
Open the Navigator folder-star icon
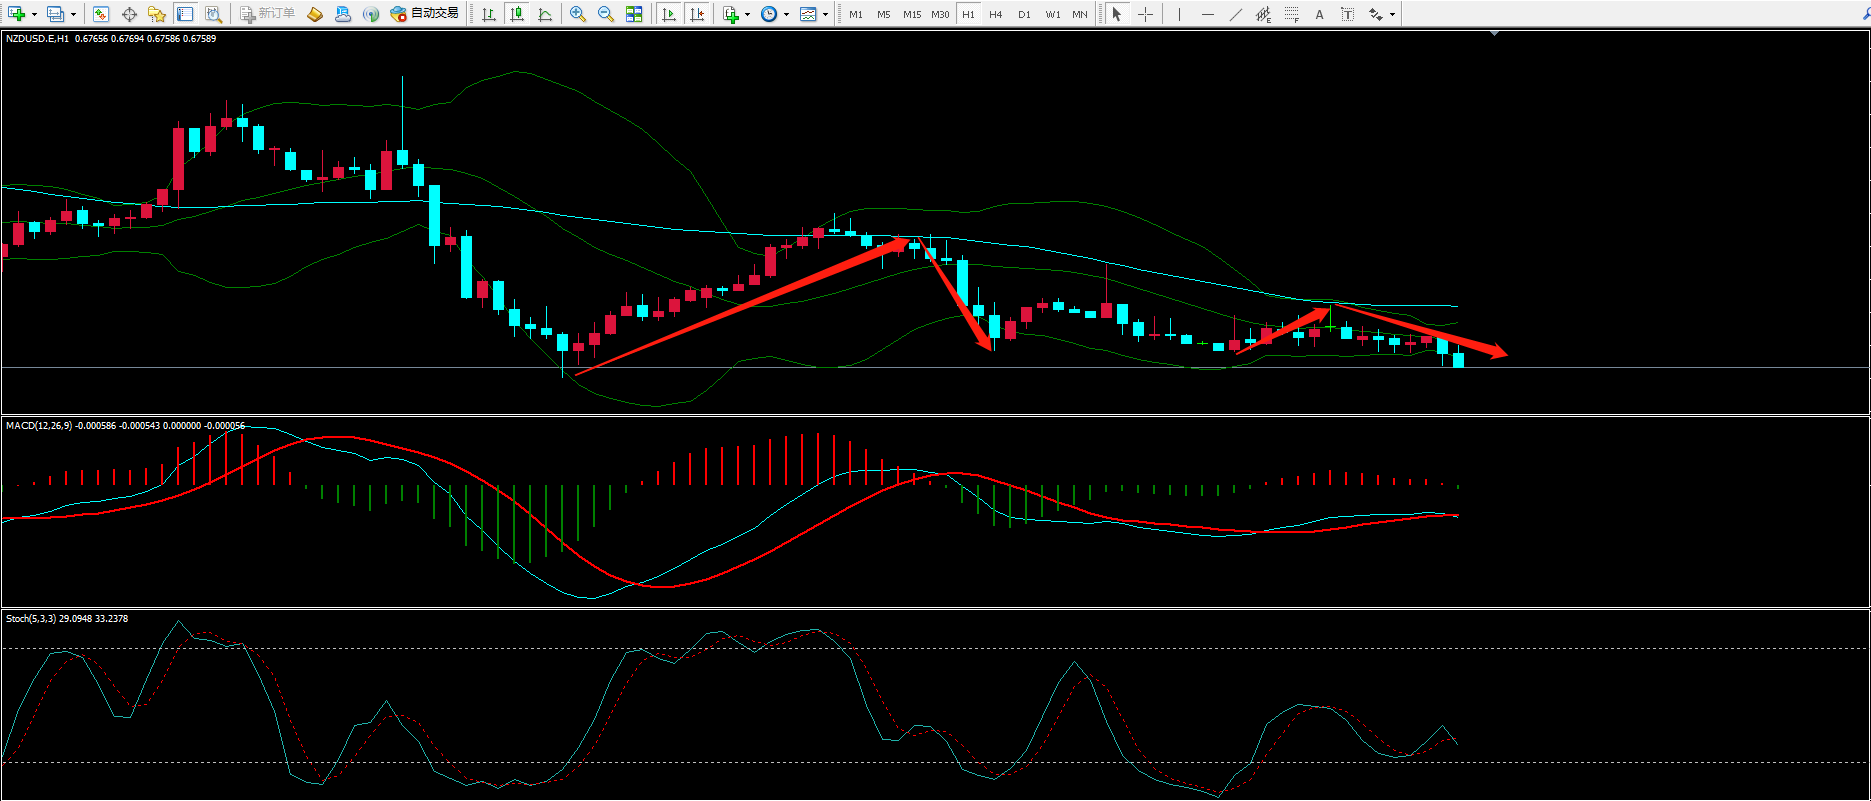click(x=157, y=14)
